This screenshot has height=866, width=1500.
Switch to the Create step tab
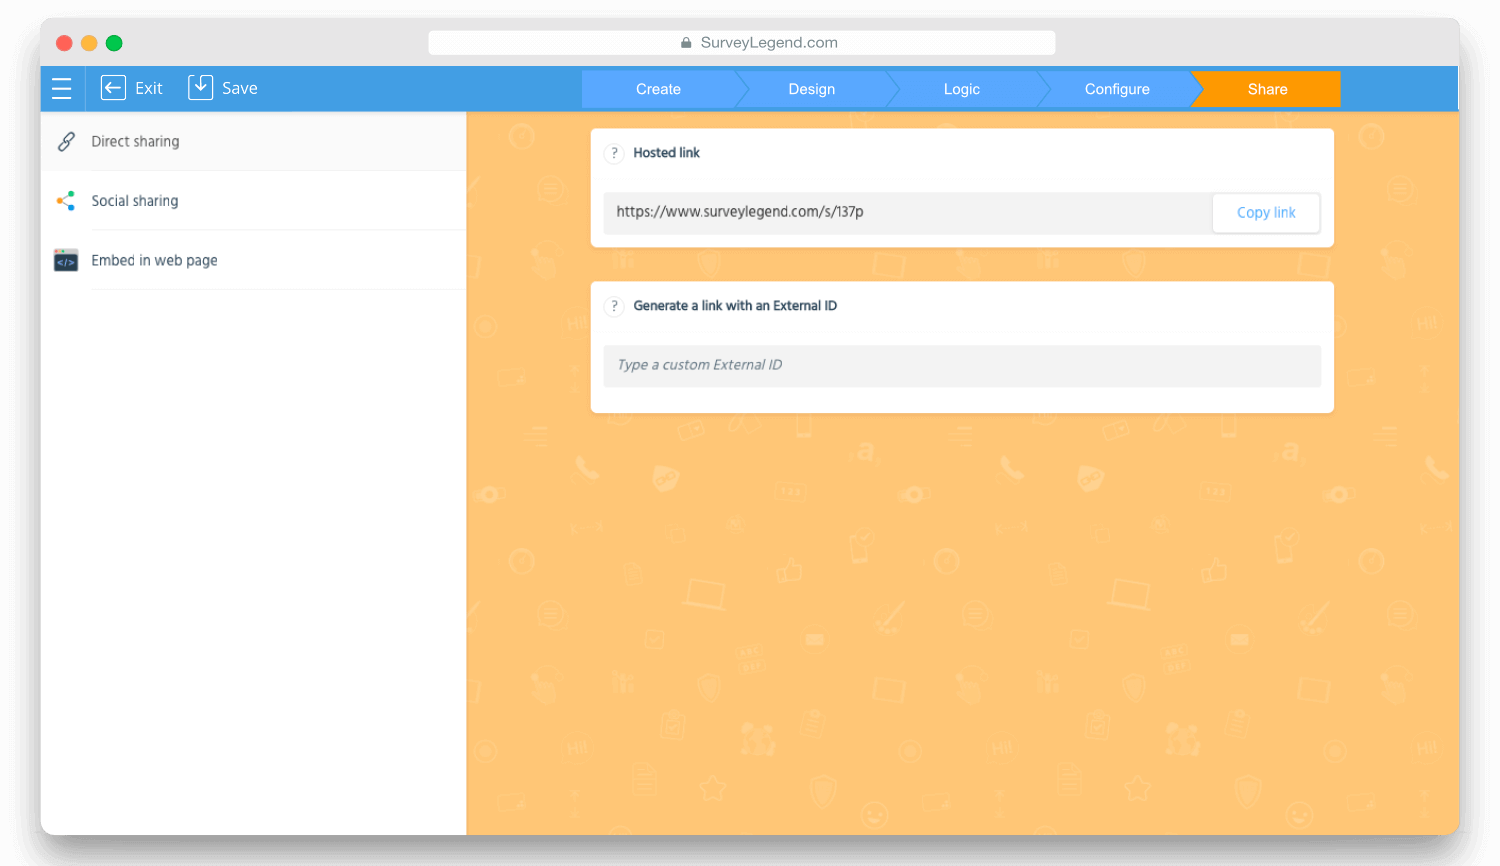pyautogui.click(x=658, y=89)
